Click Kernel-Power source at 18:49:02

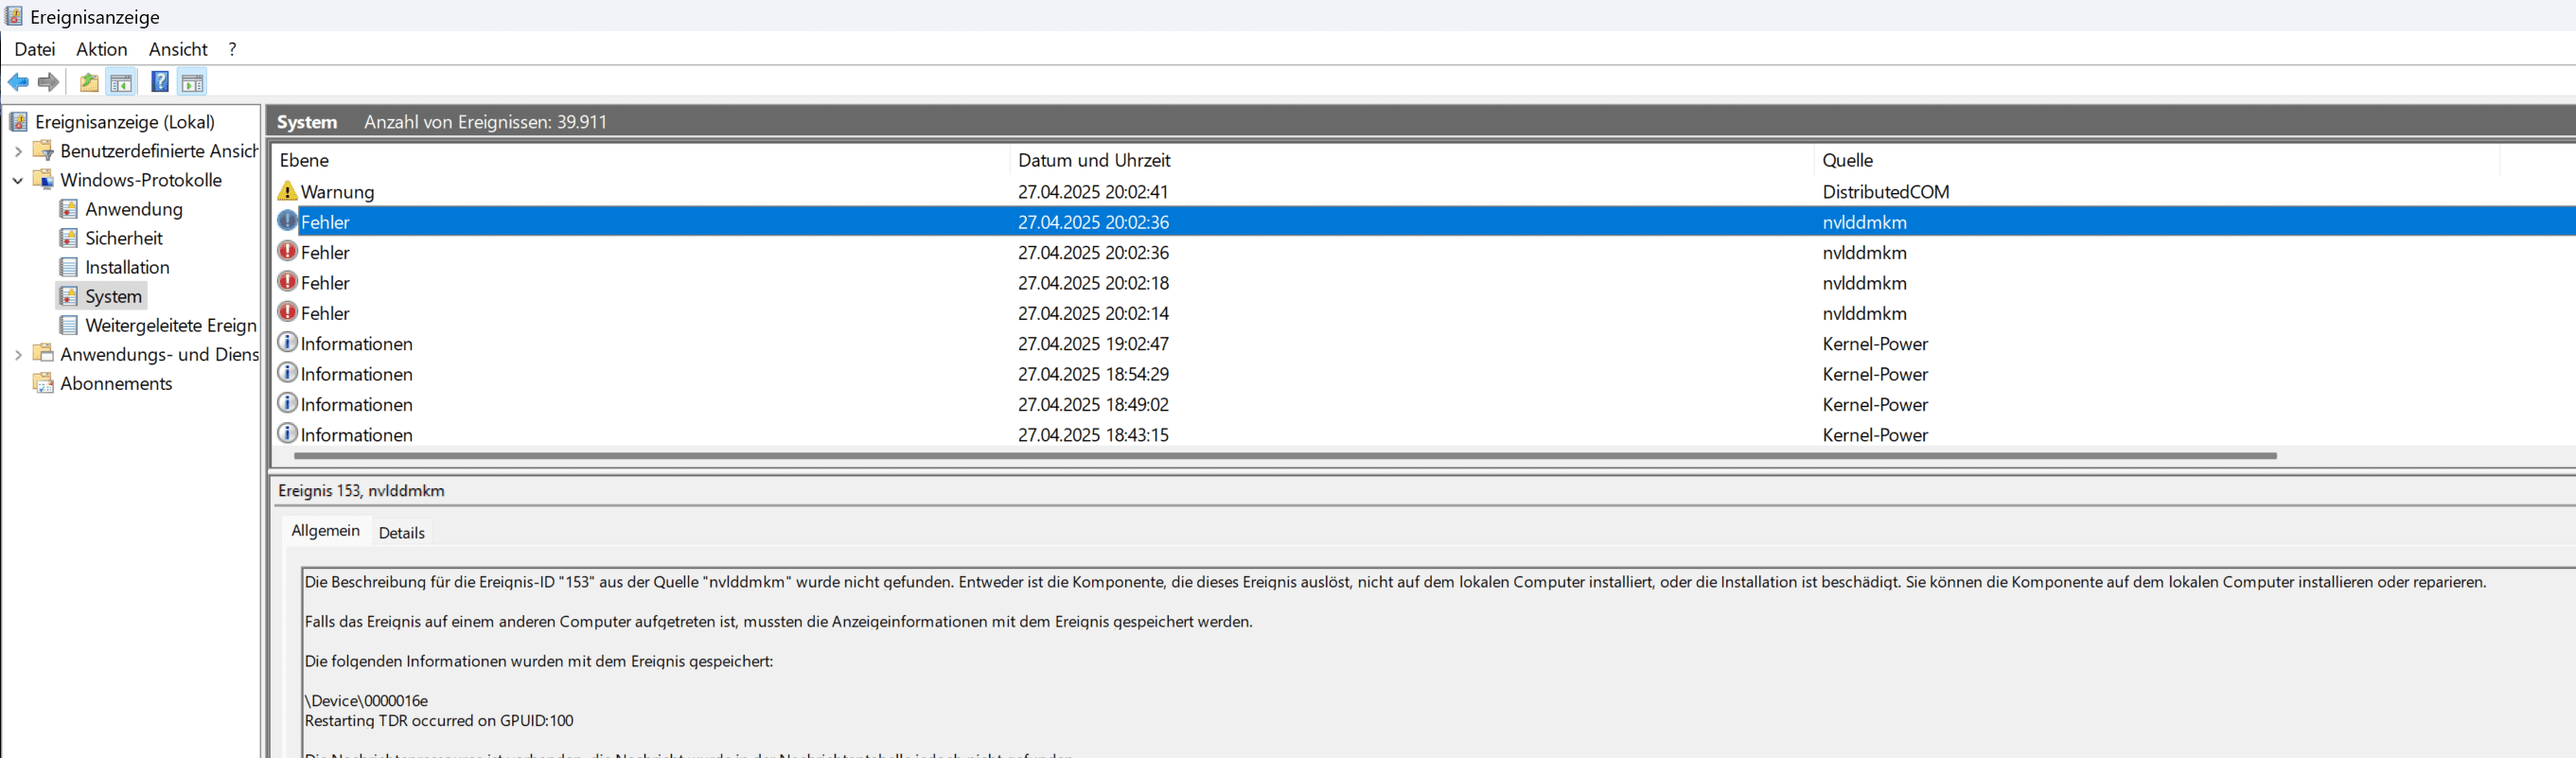(x=1875, y=404)
